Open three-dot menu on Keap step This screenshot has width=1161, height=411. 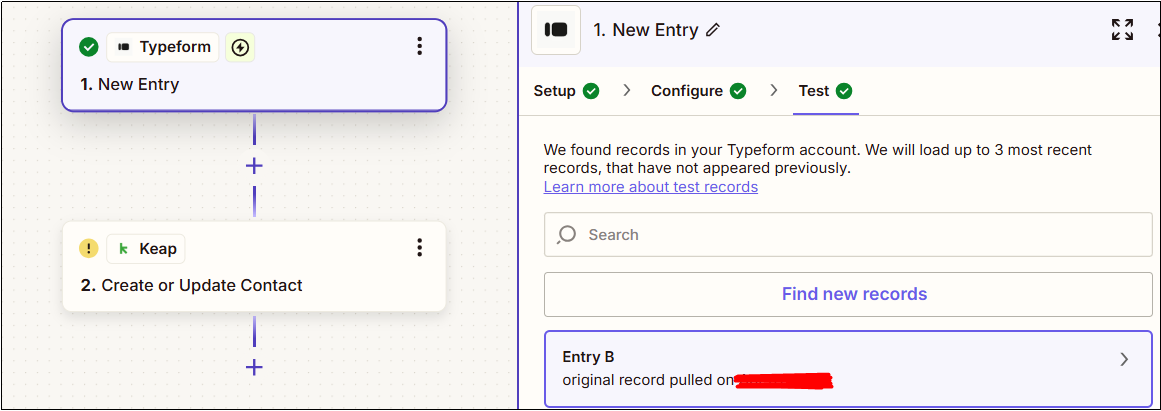pyautogui.click(x=419, y=247)
